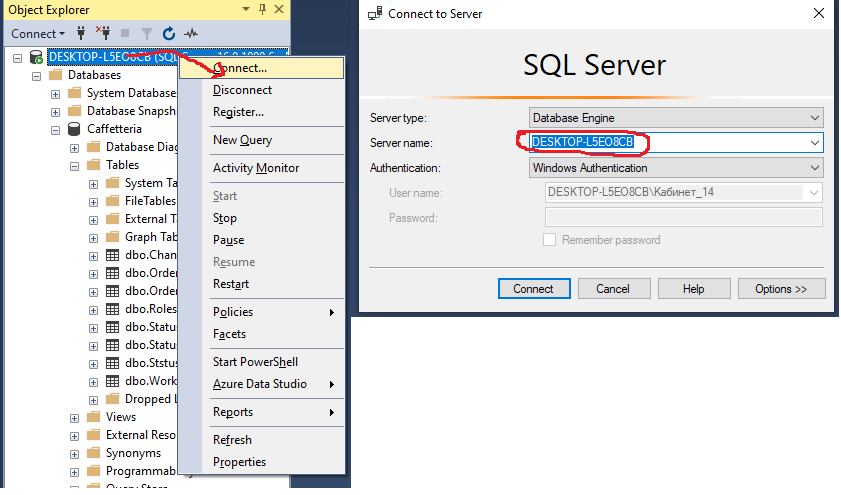This screenshot has height=495, width=841.
Task: Click the dbo.Chan table icon
Action: (x=112, y=255)
